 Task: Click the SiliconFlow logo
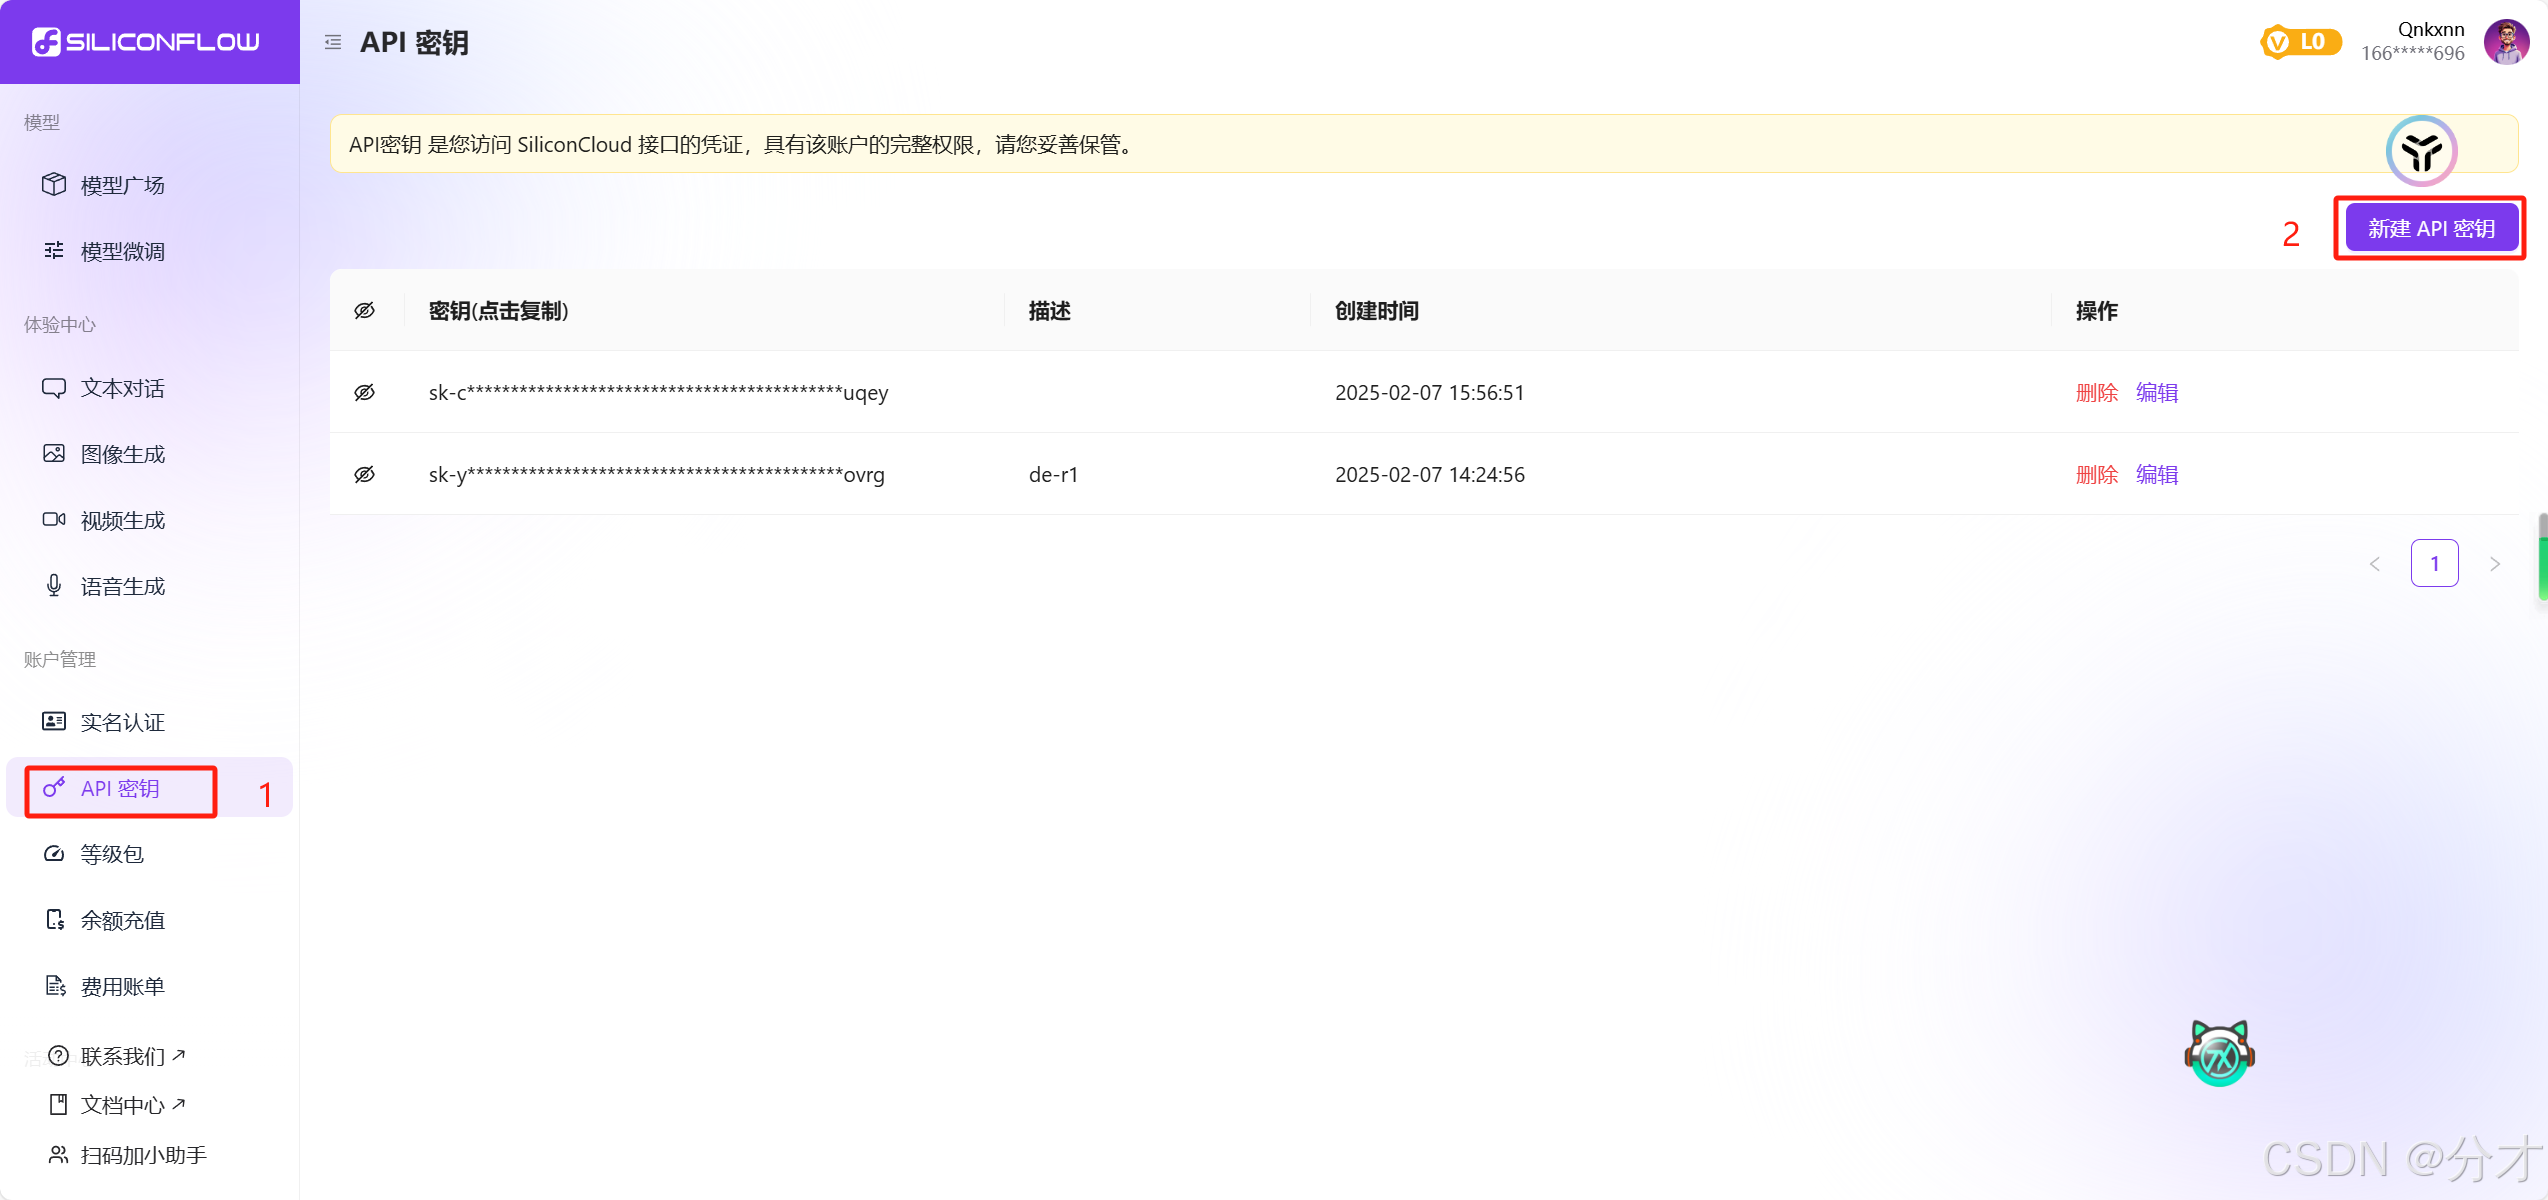pyautogui.click(x=146, y=42)
